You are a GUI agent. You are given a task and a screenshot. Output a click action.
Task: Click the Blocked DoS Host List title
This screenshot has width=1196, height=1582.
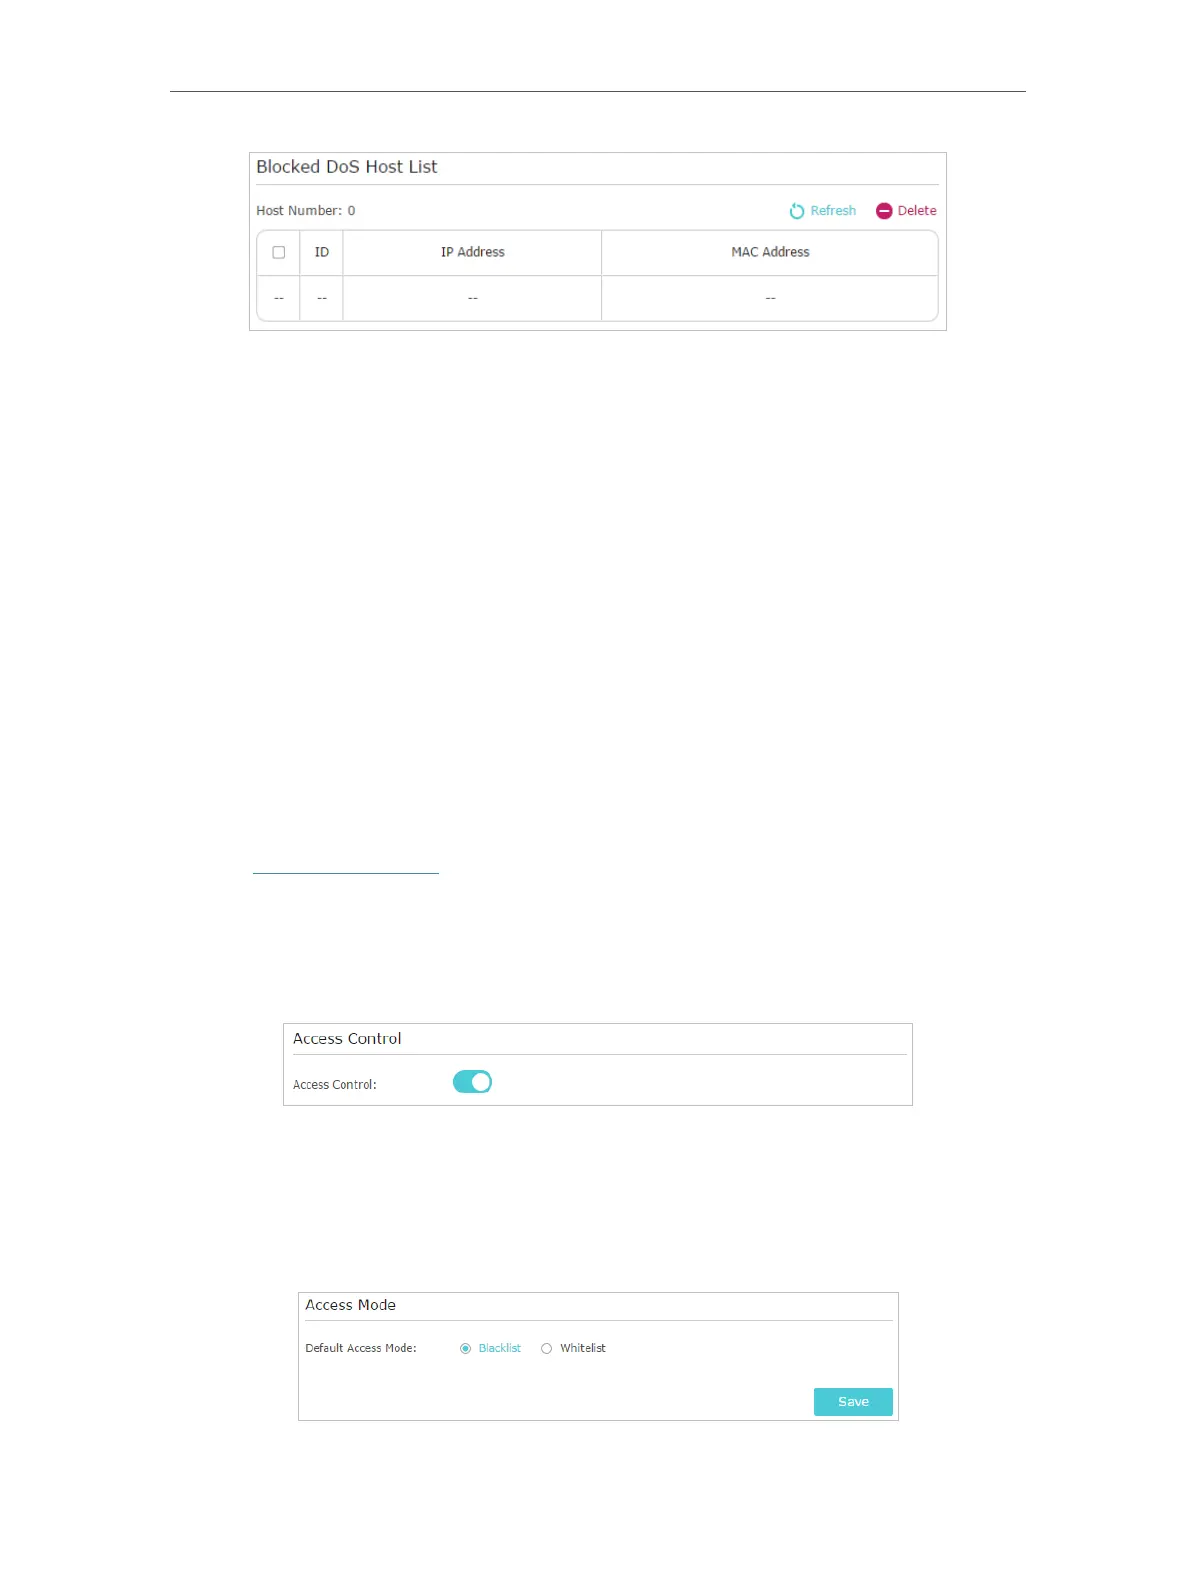[x=347, y=167]
